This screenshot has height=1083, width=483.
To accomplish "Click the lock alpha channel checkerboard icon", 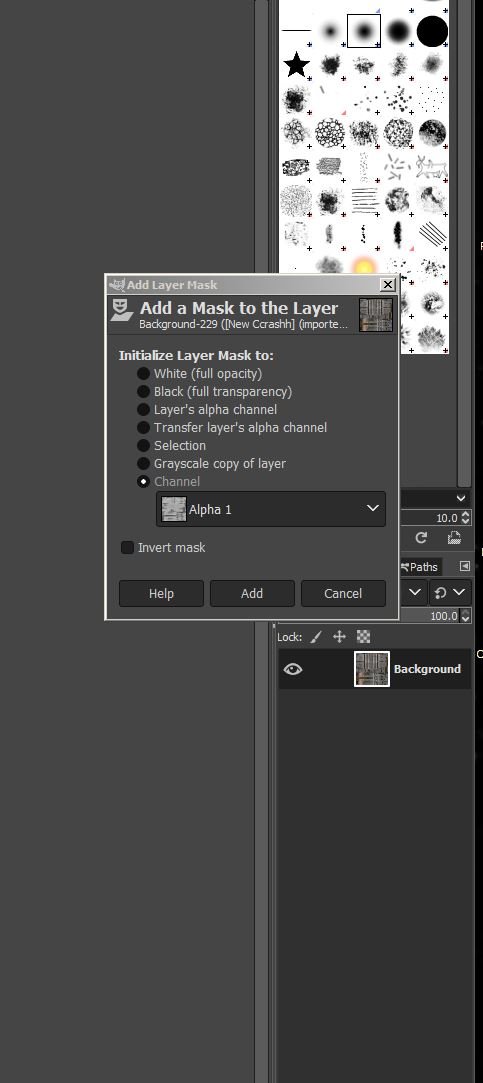I will pyautogui.click(x=363, y=637).
